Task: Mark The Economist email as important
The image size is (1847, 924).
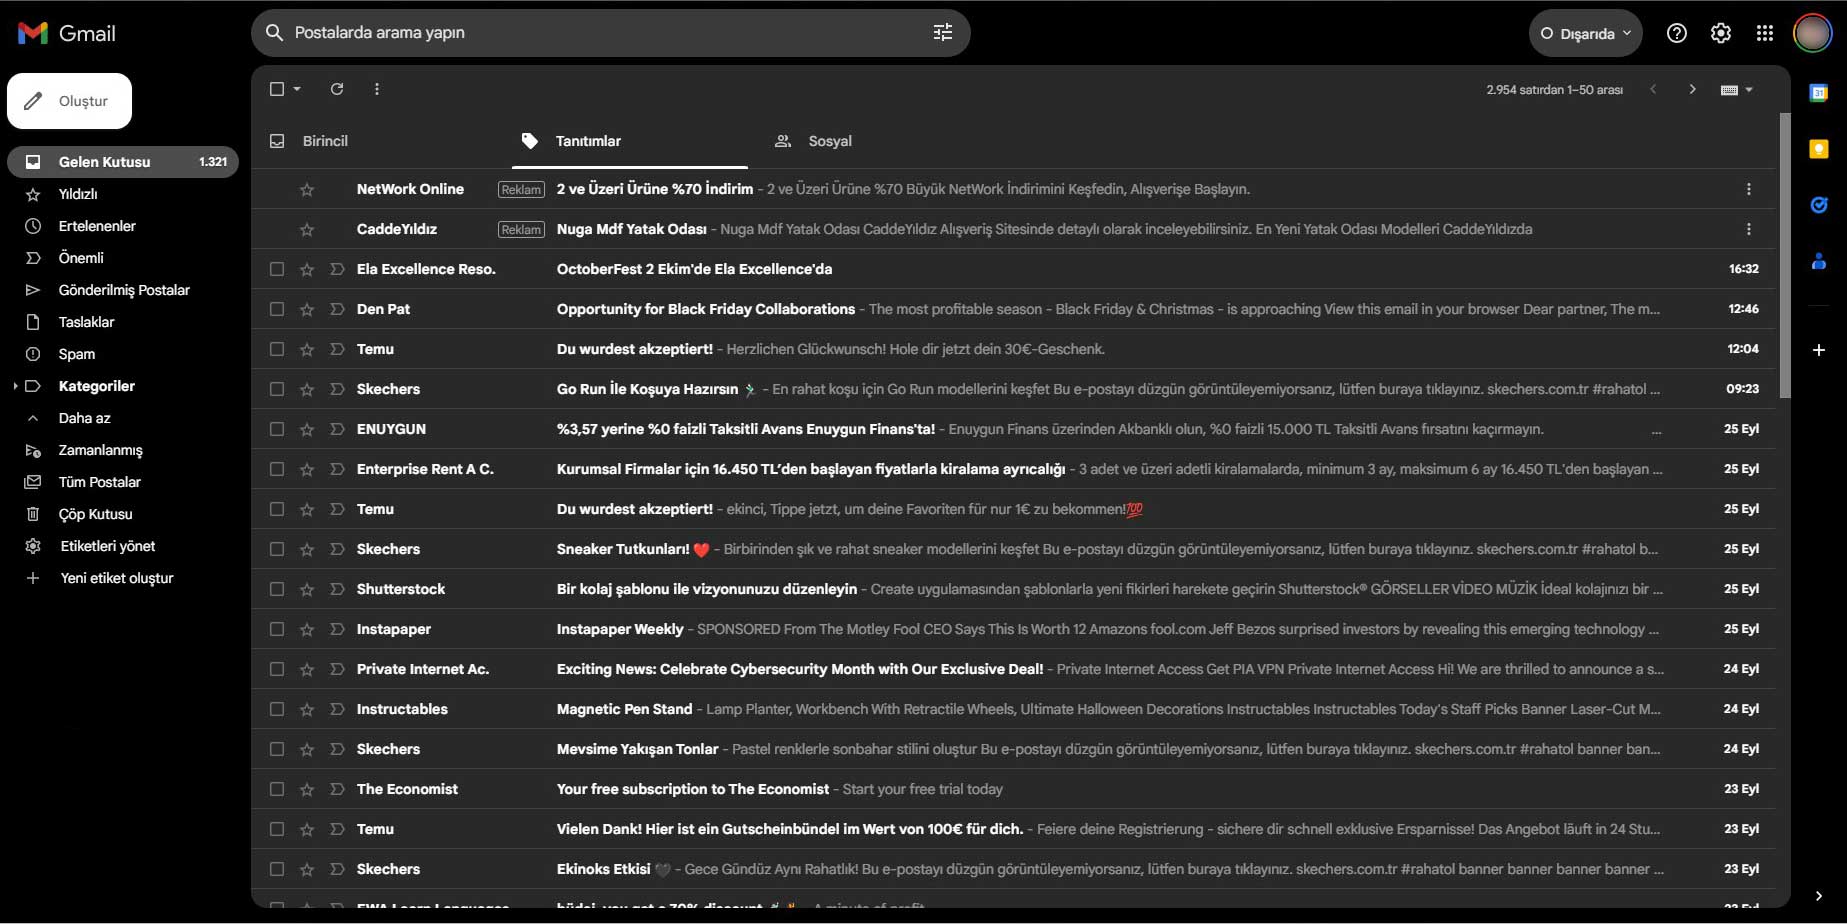Action: pos(337,789)
